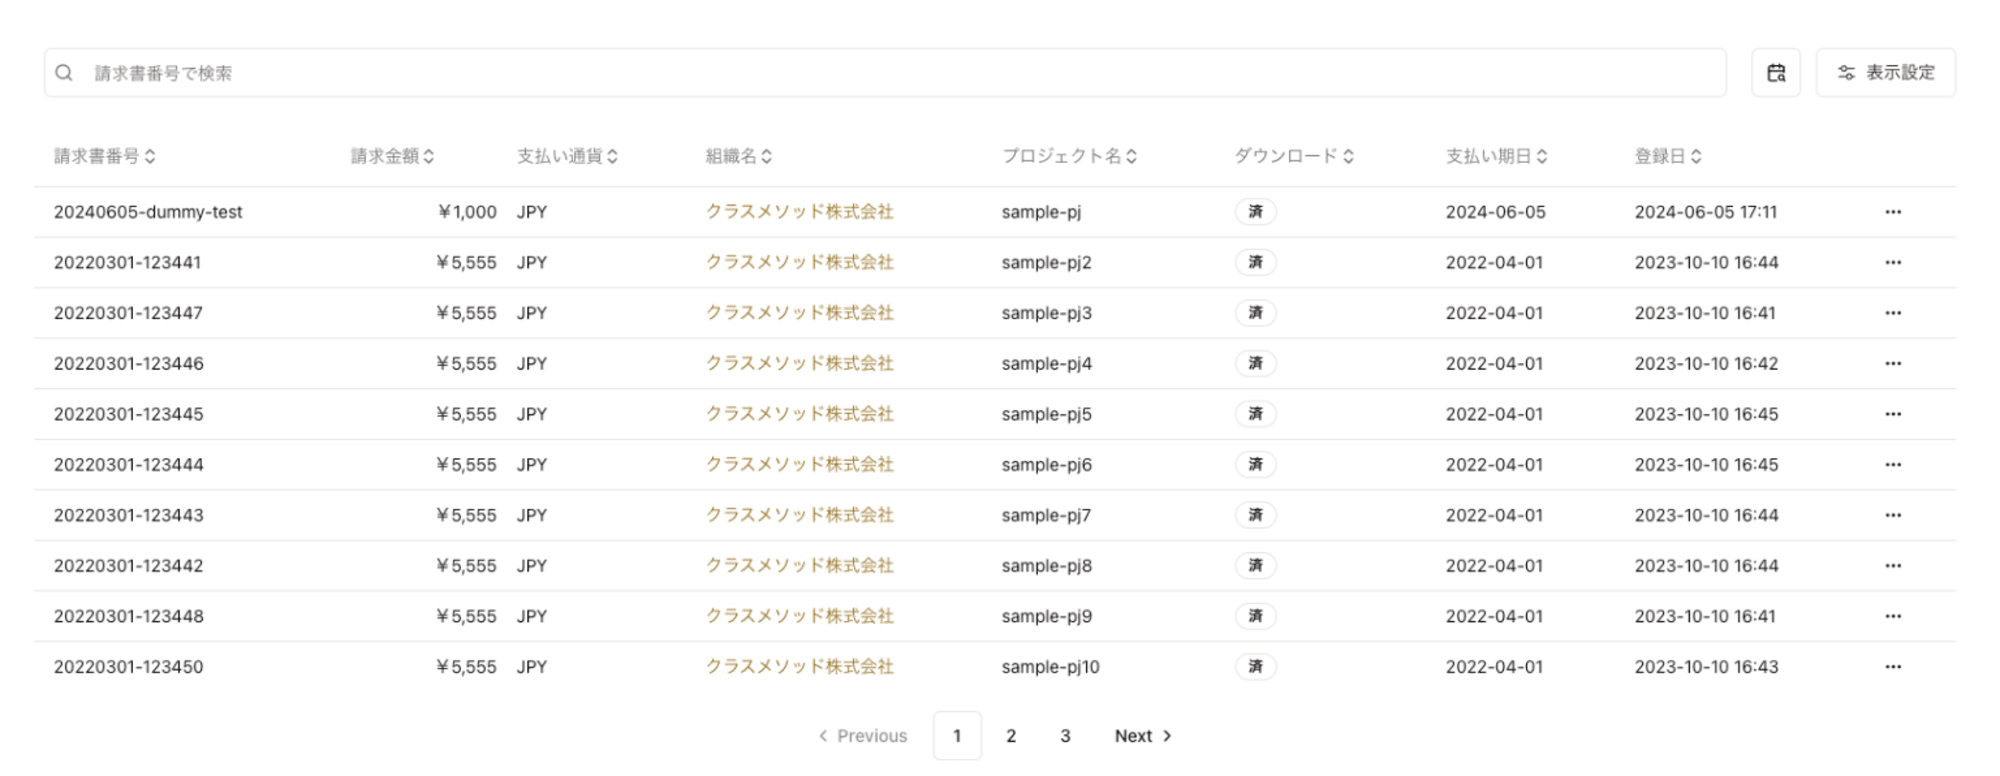
Task: Open more menu for 20220301-123447 row
Action: pyautogui.click(x=1893, y=313)
